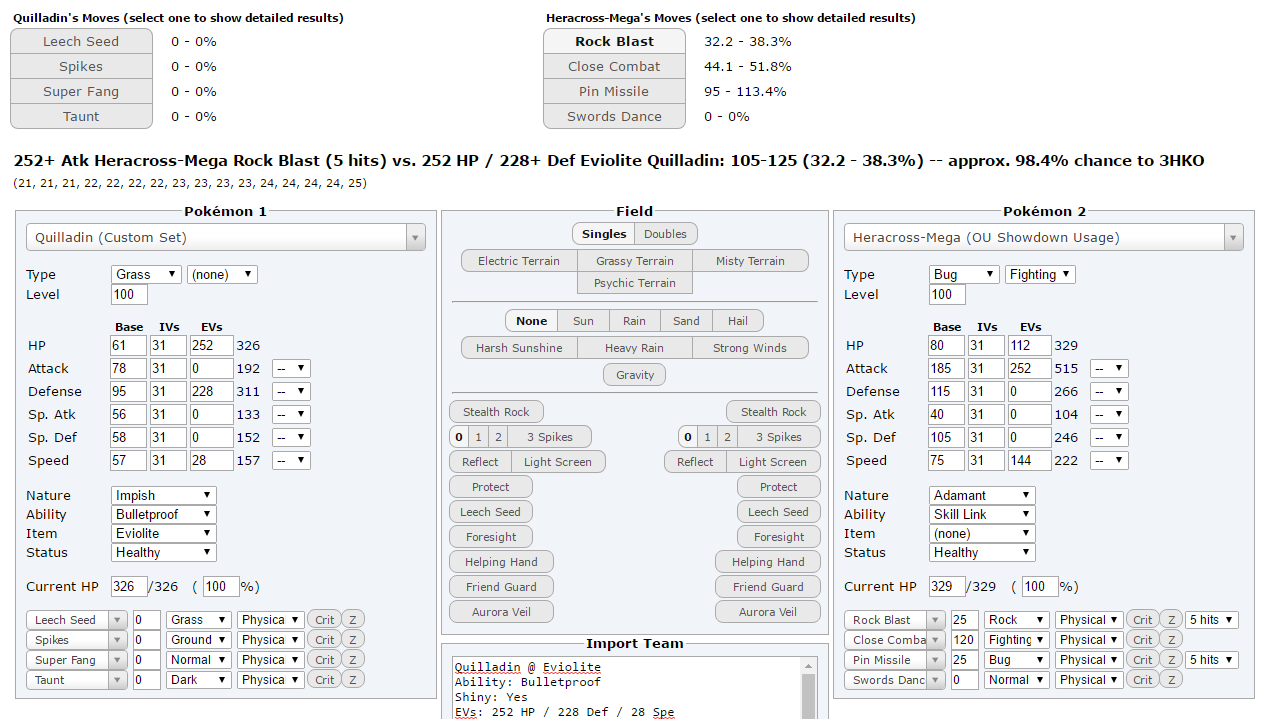The width and height of the screenshot is (1276, 719).
Task: Toggle Gravity on the field
Action: click(635, 375)
